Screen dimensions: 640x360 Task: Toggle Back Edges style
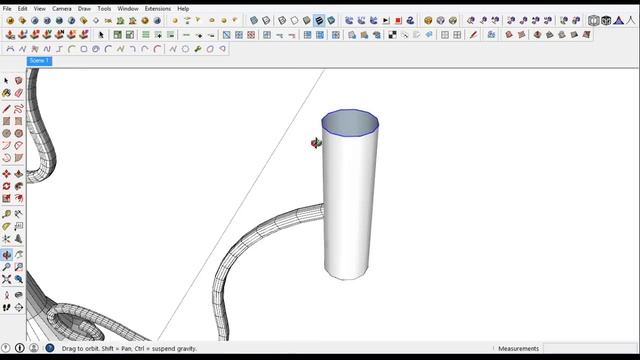tap(266, 20)
